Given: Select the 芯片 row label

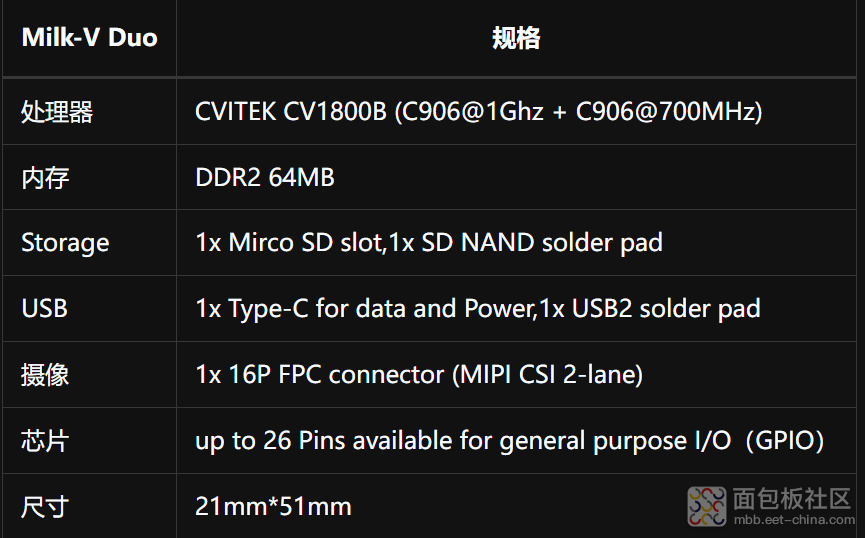Looking at the screenshot, I should [x=45, y=441].
